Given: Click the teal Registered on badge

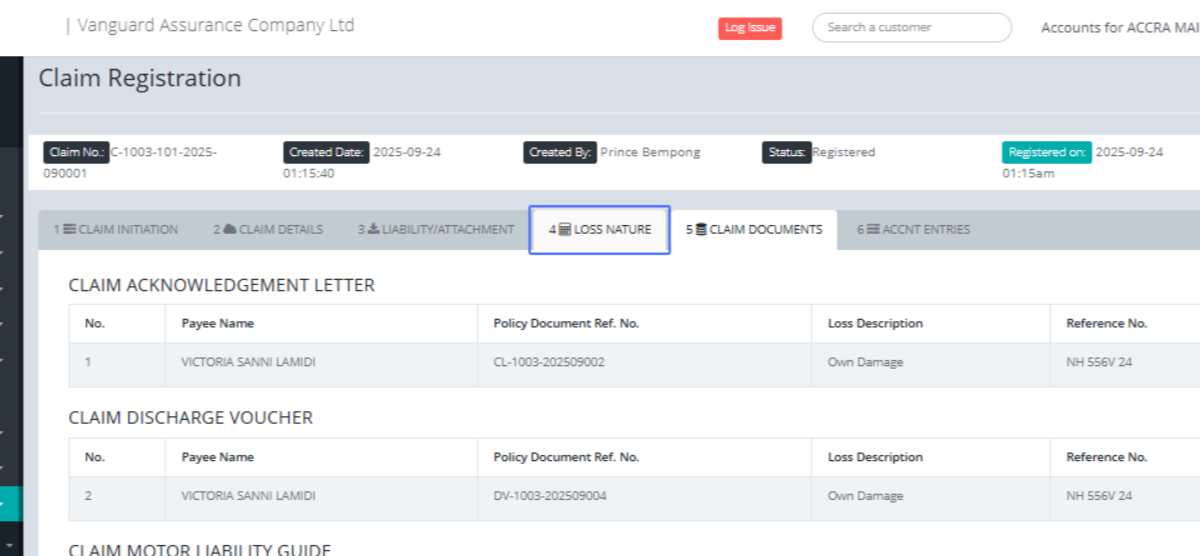Looking at the screenshot, I should [x=1046, y=153].
